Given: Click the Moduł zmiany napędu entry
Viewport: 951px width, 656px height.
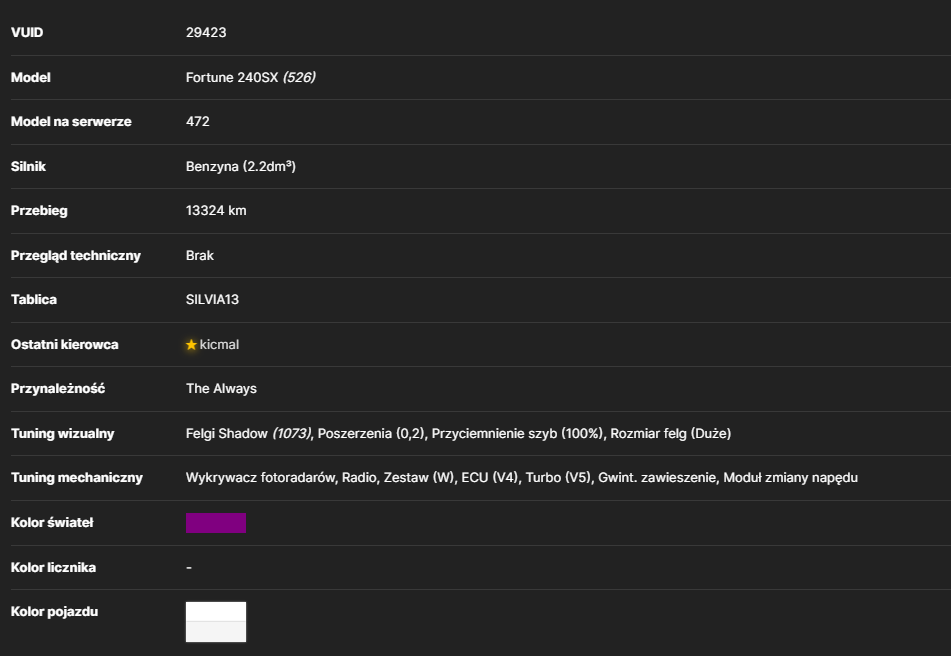Looking at the screenshot, I should tap(790, 478).
